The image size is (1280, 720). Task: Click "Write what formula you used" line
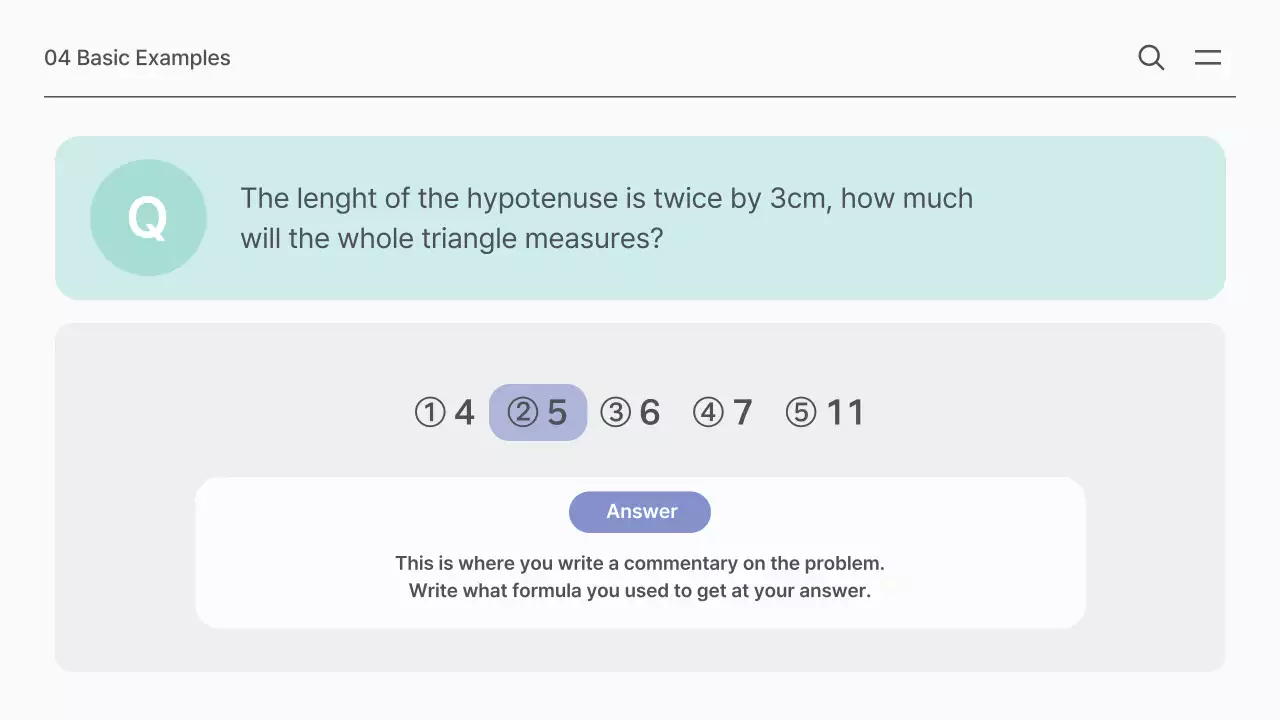coord(640,590)
